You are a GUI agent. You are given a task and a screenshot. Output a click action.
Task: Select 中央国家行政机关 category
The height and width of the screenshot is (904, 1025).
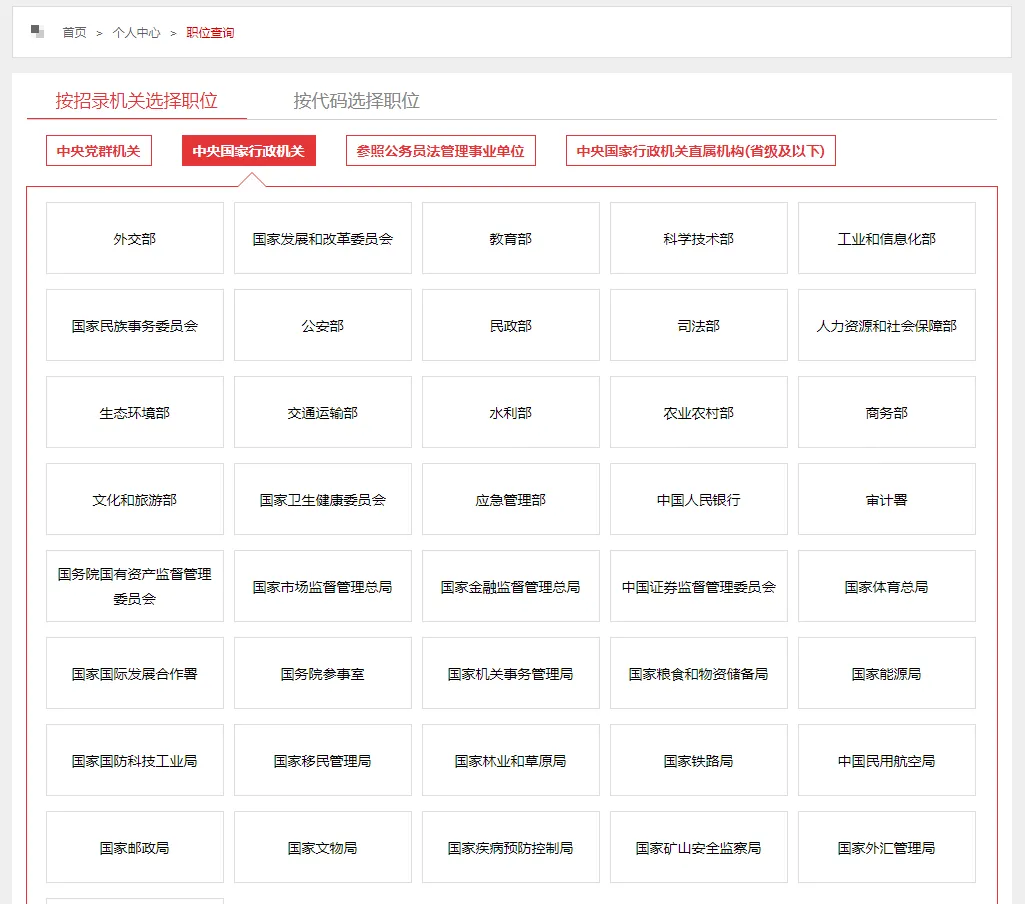pos(248,151)
